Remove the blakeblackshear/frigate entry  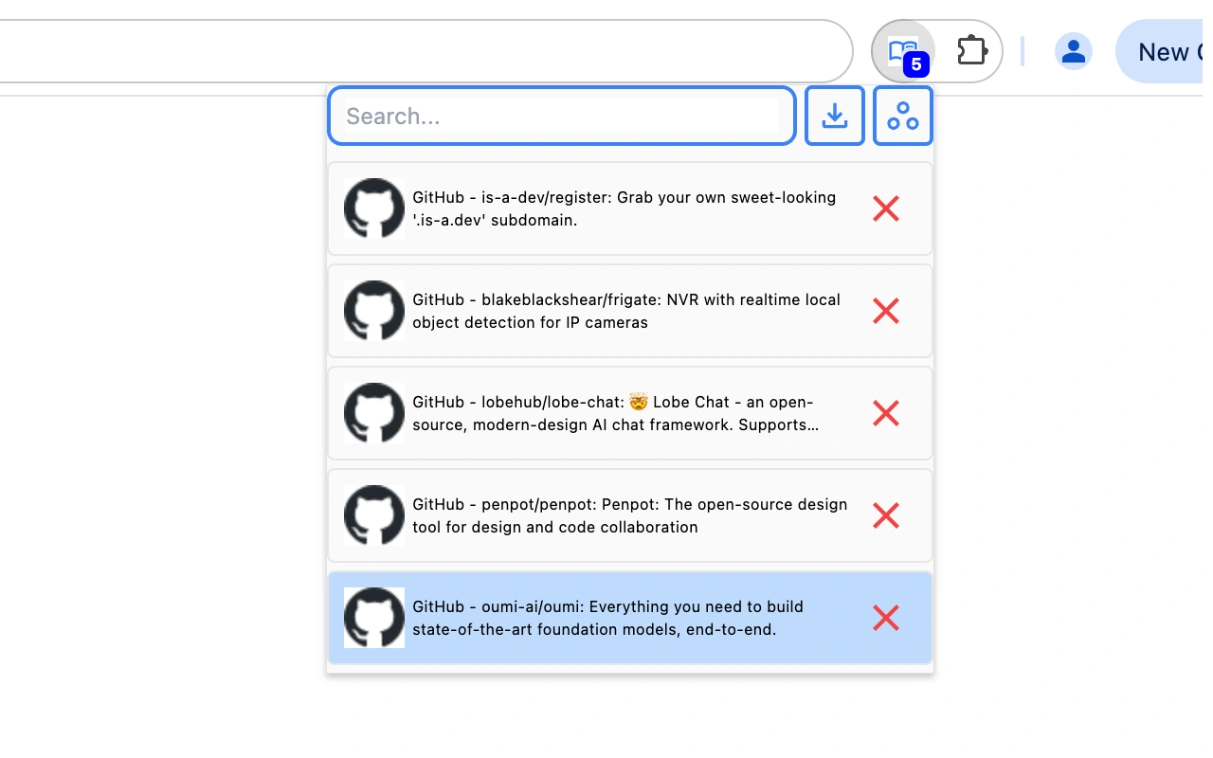886,311
